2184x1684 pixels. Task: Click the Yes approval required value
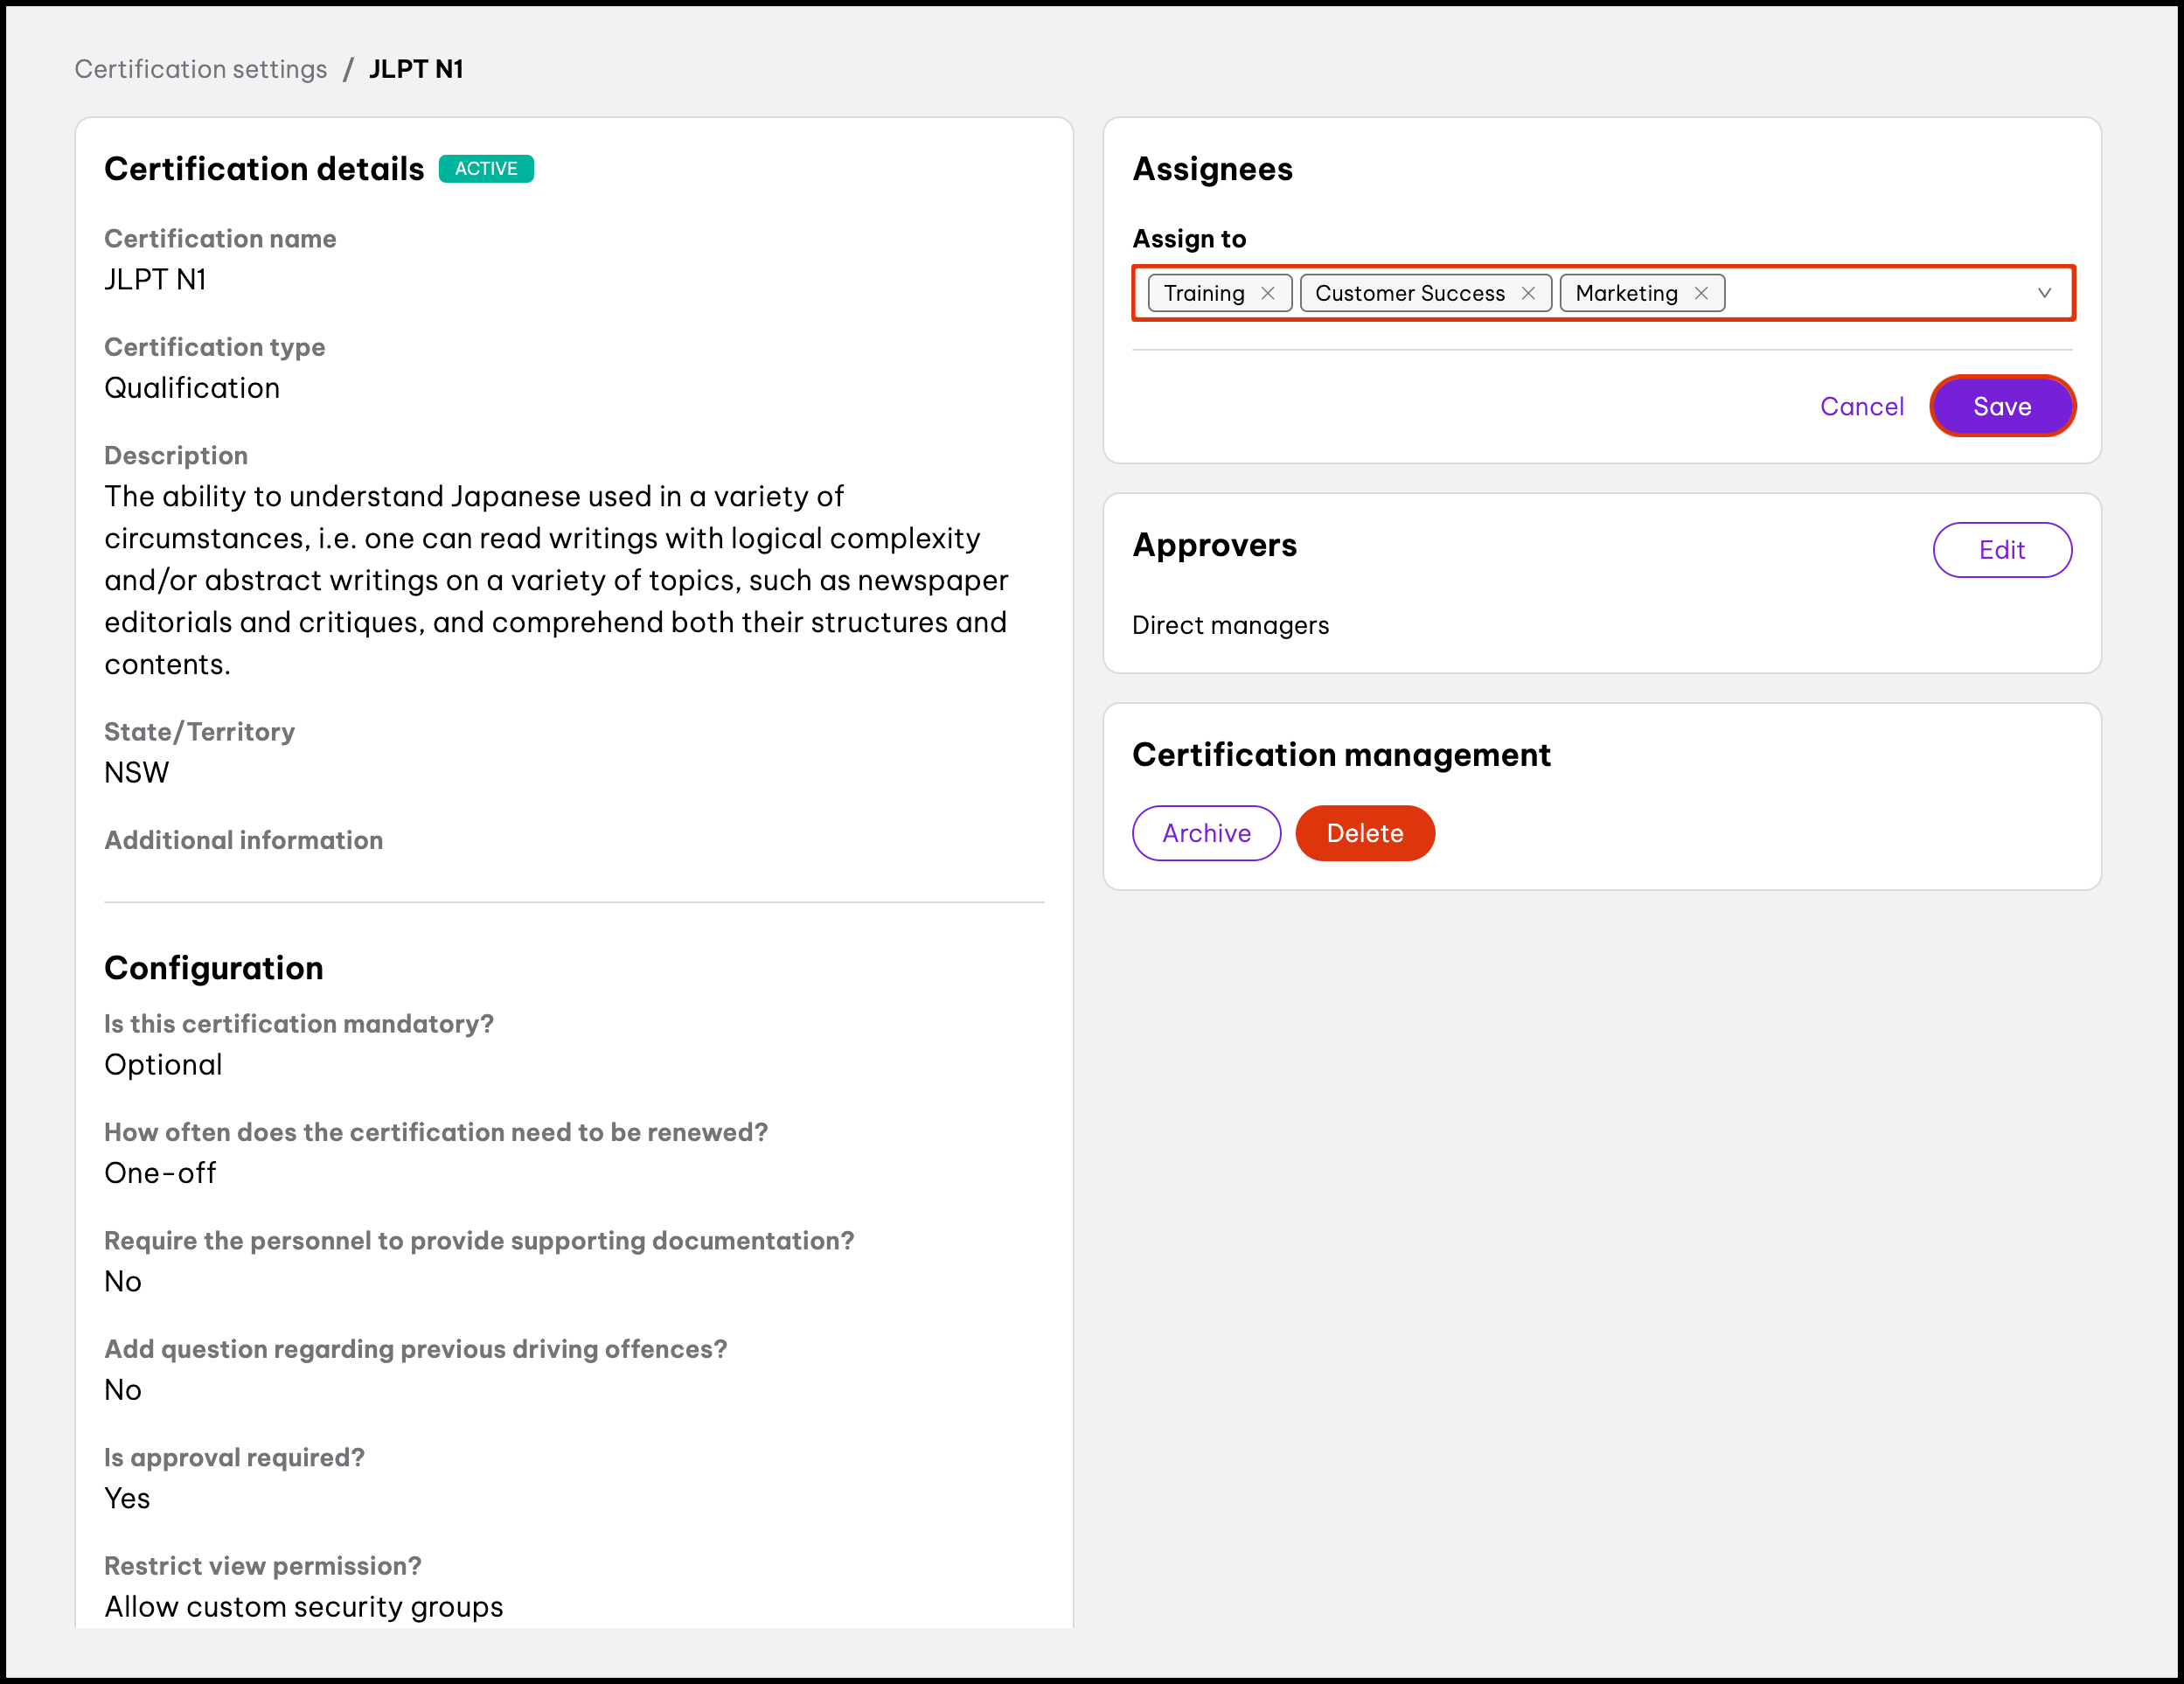pyautogui.click(x=127, y=1498)
